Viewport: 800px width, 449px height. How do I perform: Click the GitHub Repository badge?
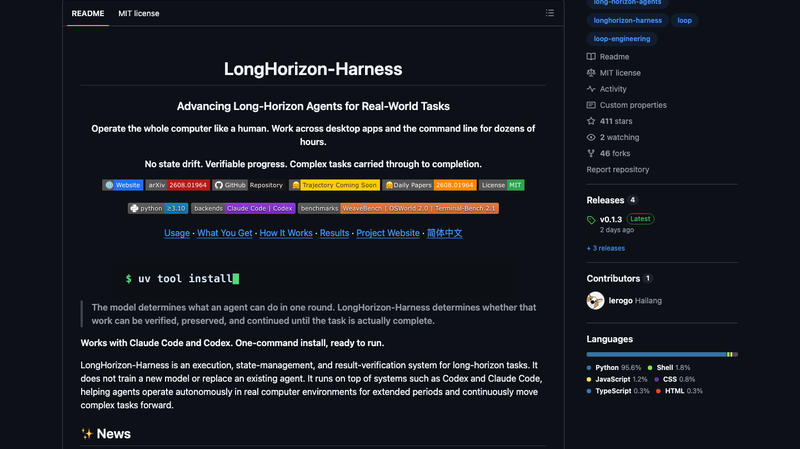[x=248, y=185]
